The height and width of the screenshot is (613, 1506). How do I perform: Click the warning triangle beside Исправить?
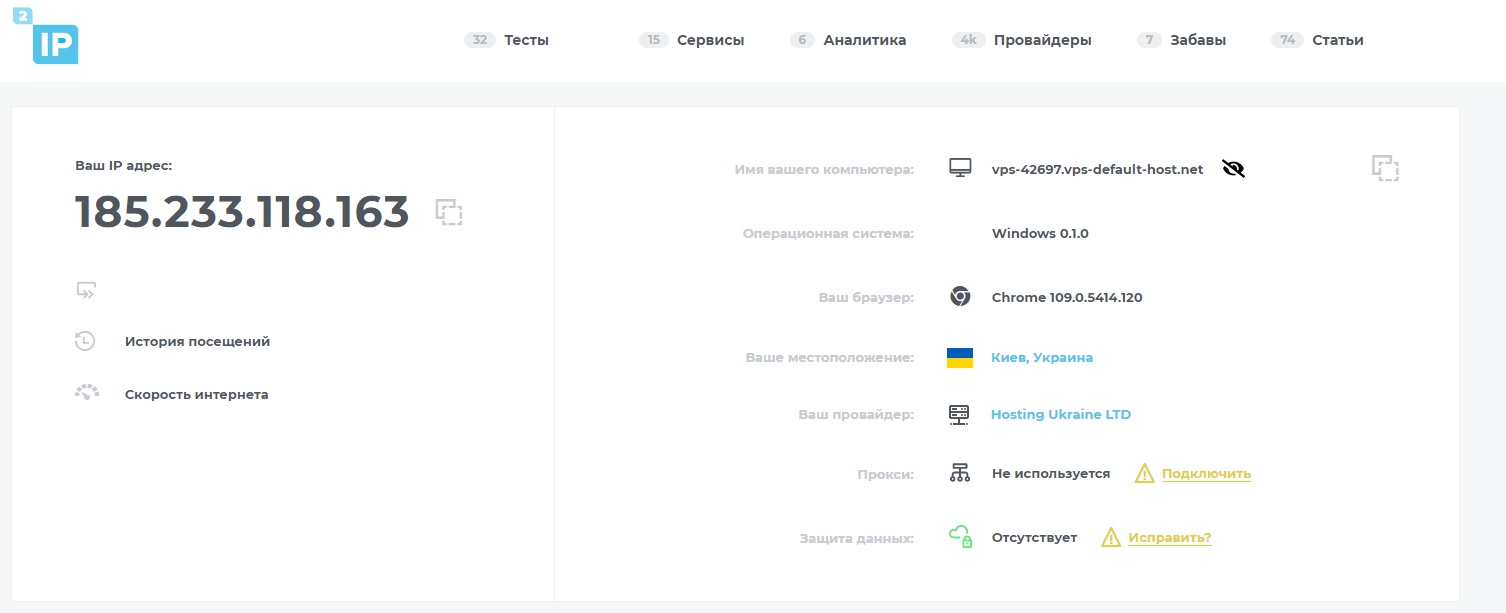coord(1111,538)
